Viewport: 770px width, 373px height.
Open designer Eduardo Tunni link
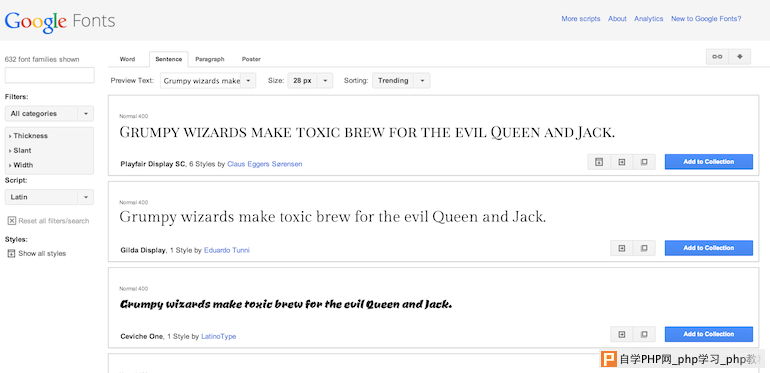227,250
